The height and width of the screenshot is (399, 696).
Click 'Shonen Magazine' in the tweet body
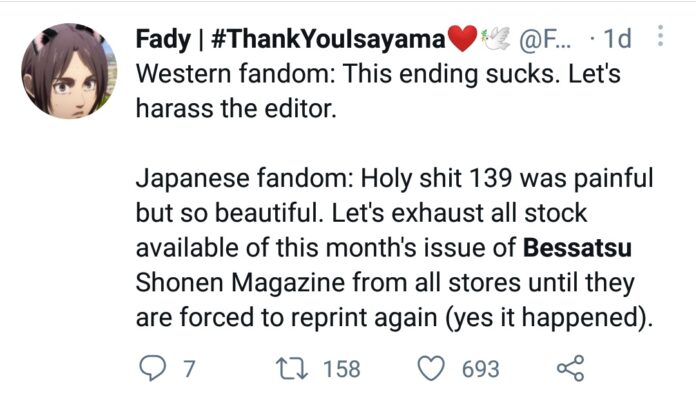pyautogui.click(x=240, y=283)
